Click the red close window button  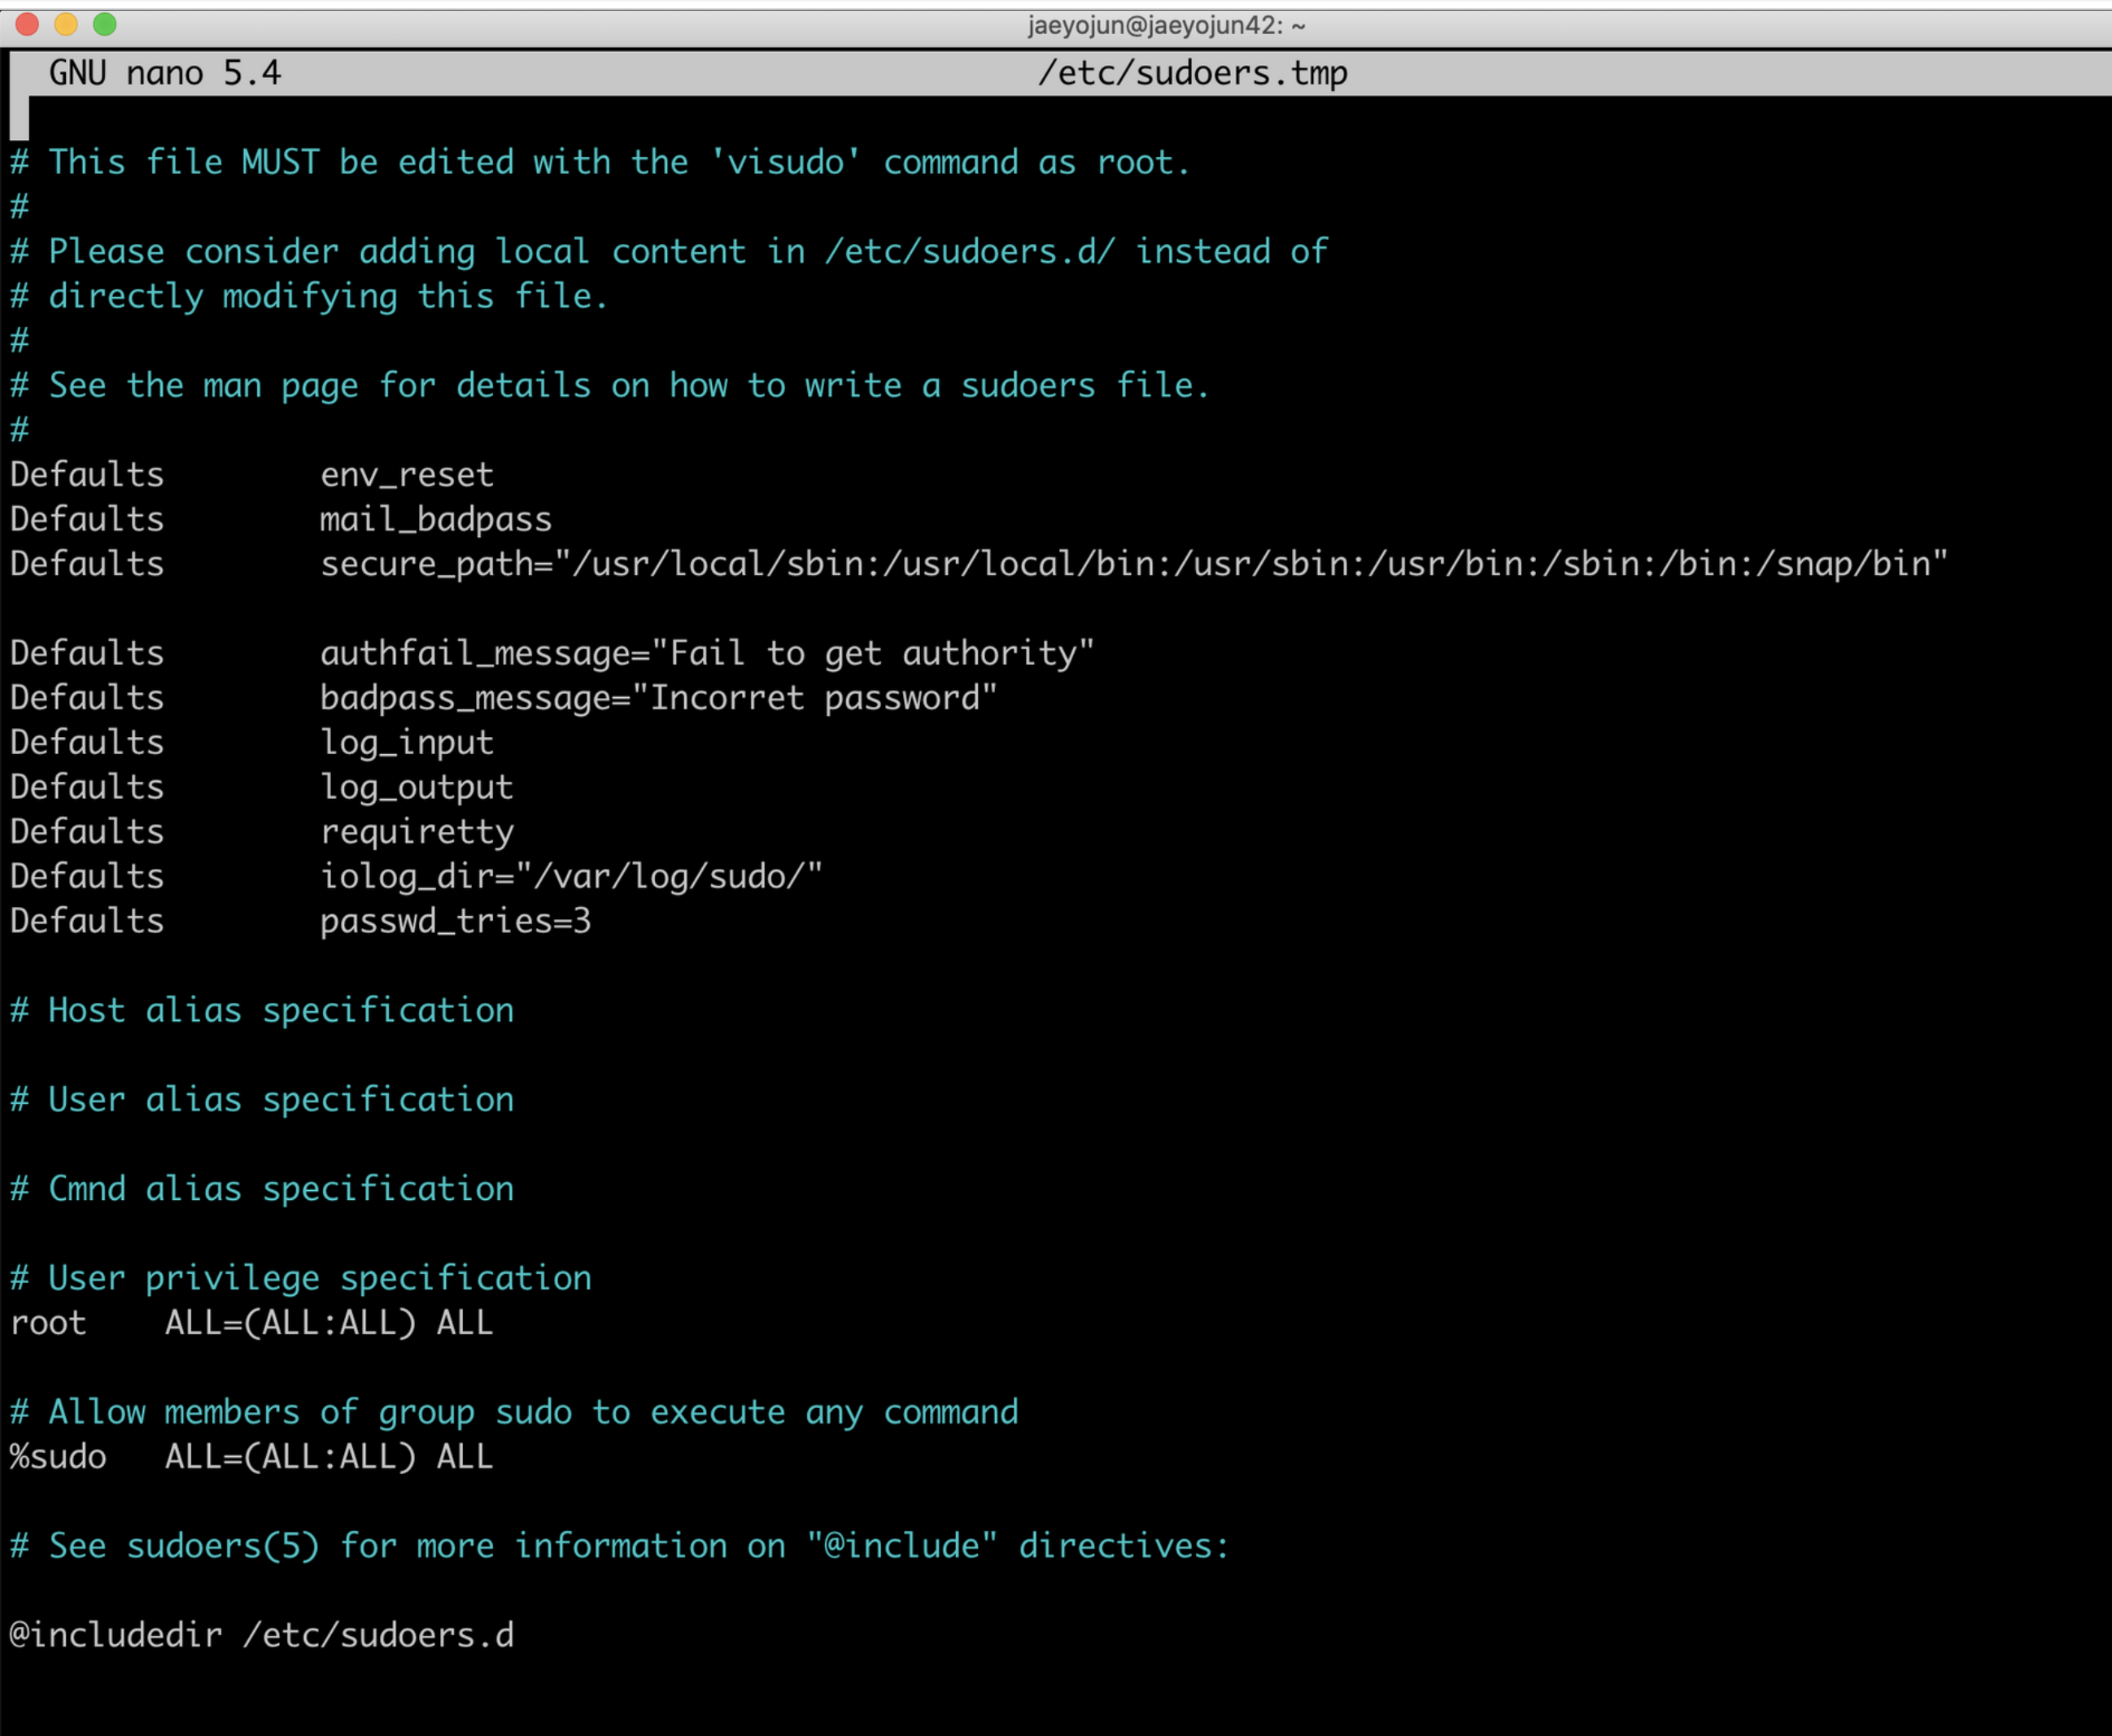[x=27, y=24]
